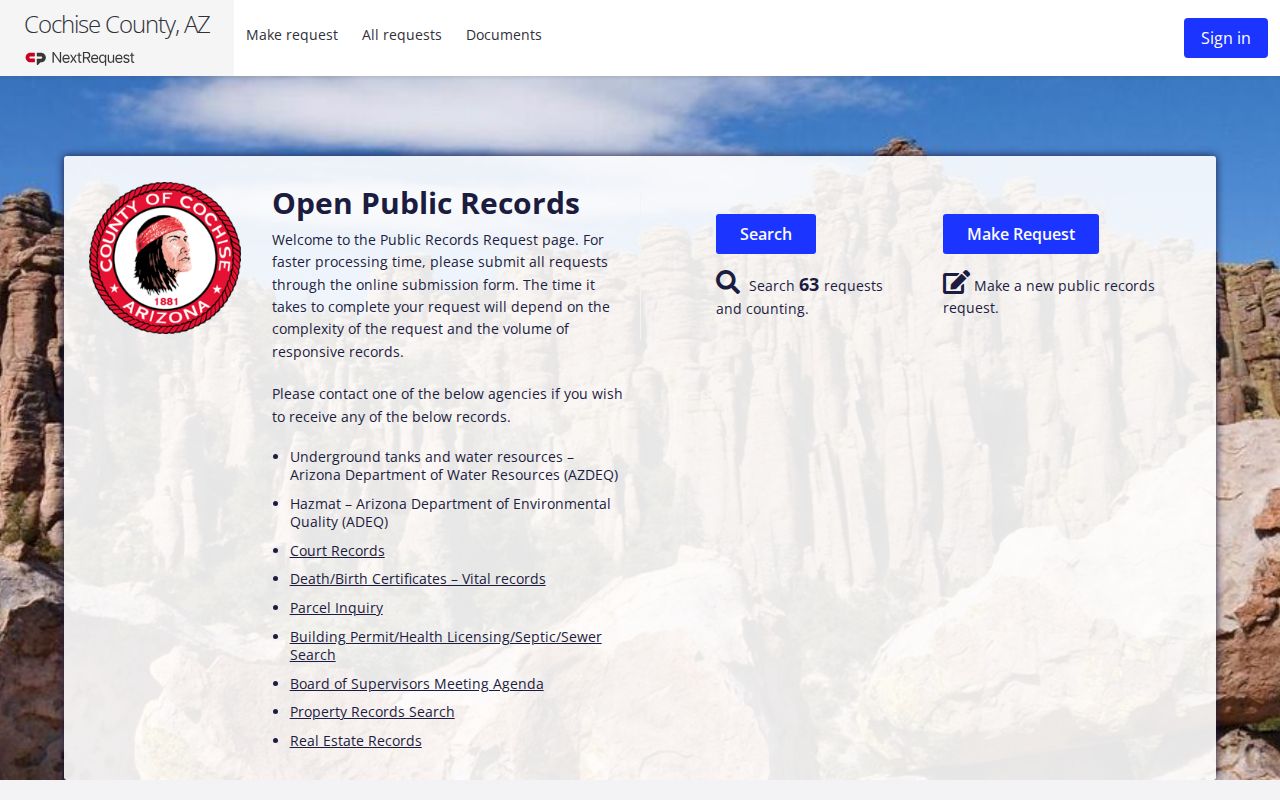Click the magnifying glass search icon

pyautogui.click(x=728, y=283)
